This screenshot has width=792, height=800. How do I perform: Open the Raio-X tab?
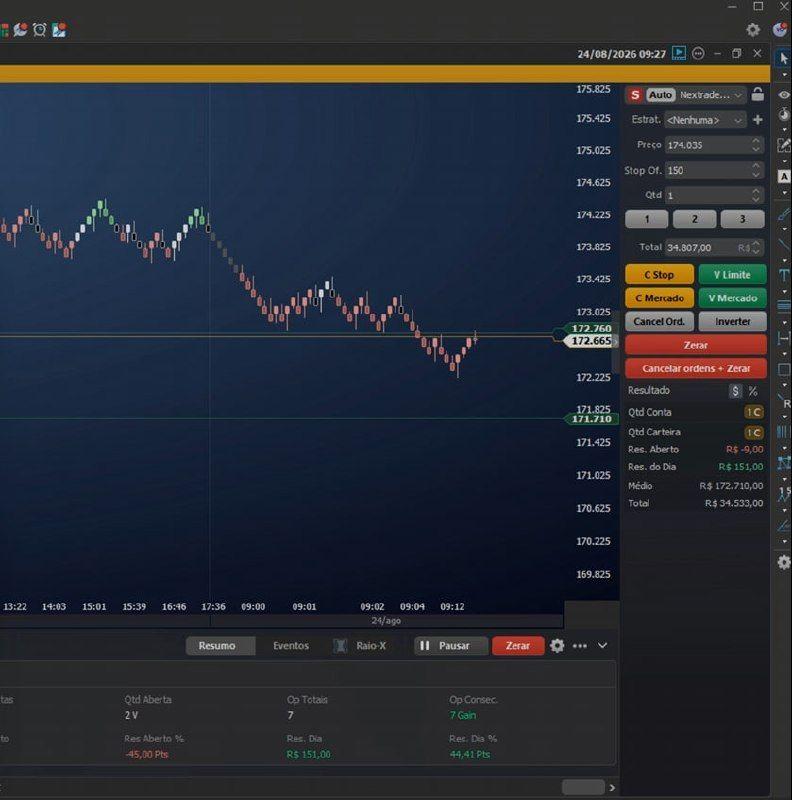tap(360, 645)
